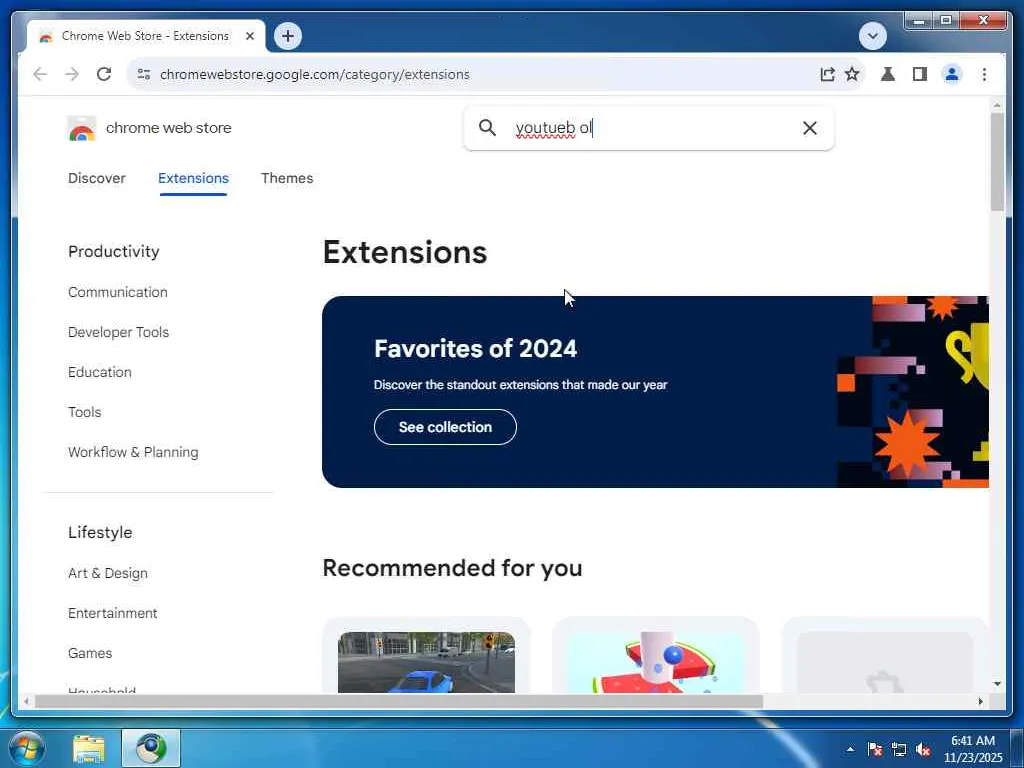Click the browser forward arrow
The height and width of the screenshot is (768, 1024).
click(72, 74)
